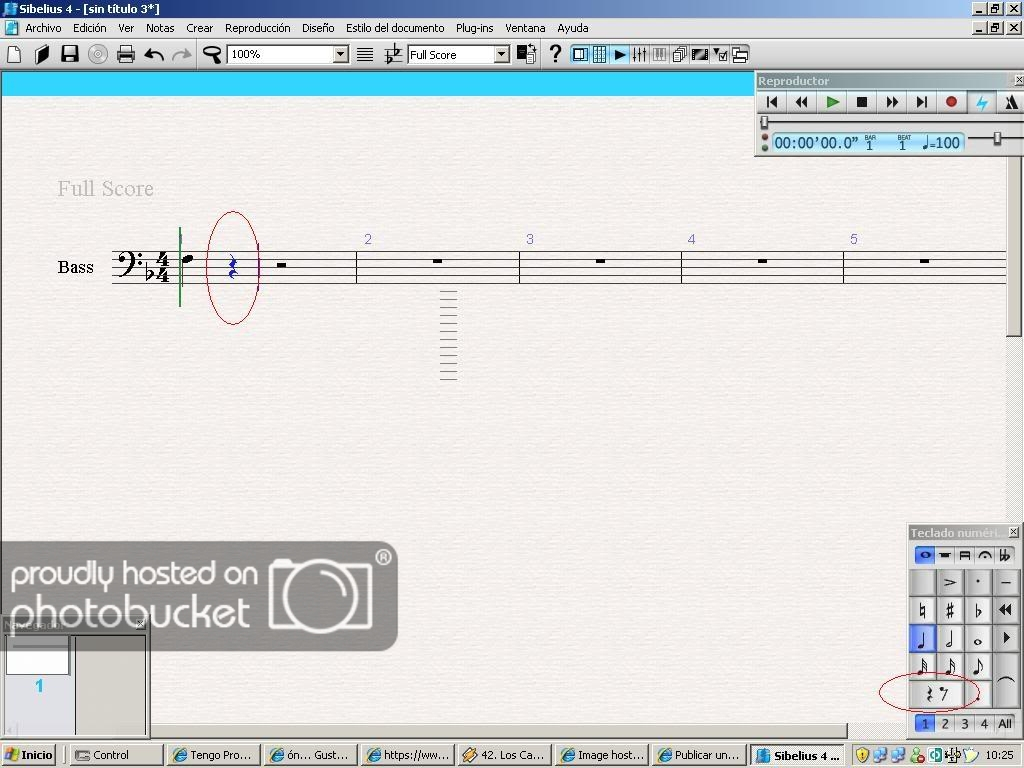Click the tempo slider handle
The height and width of the screenshot is (768, 1024).
coord(997,138)
